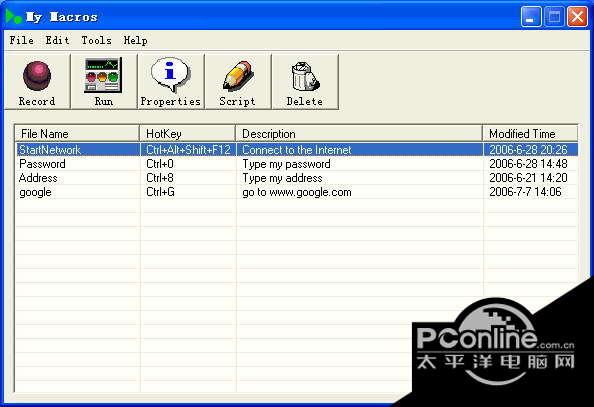The width and height of the screenshot is (594, 407).
Task: Open macro Properties from the toolbar
Action: coord(170,81)
